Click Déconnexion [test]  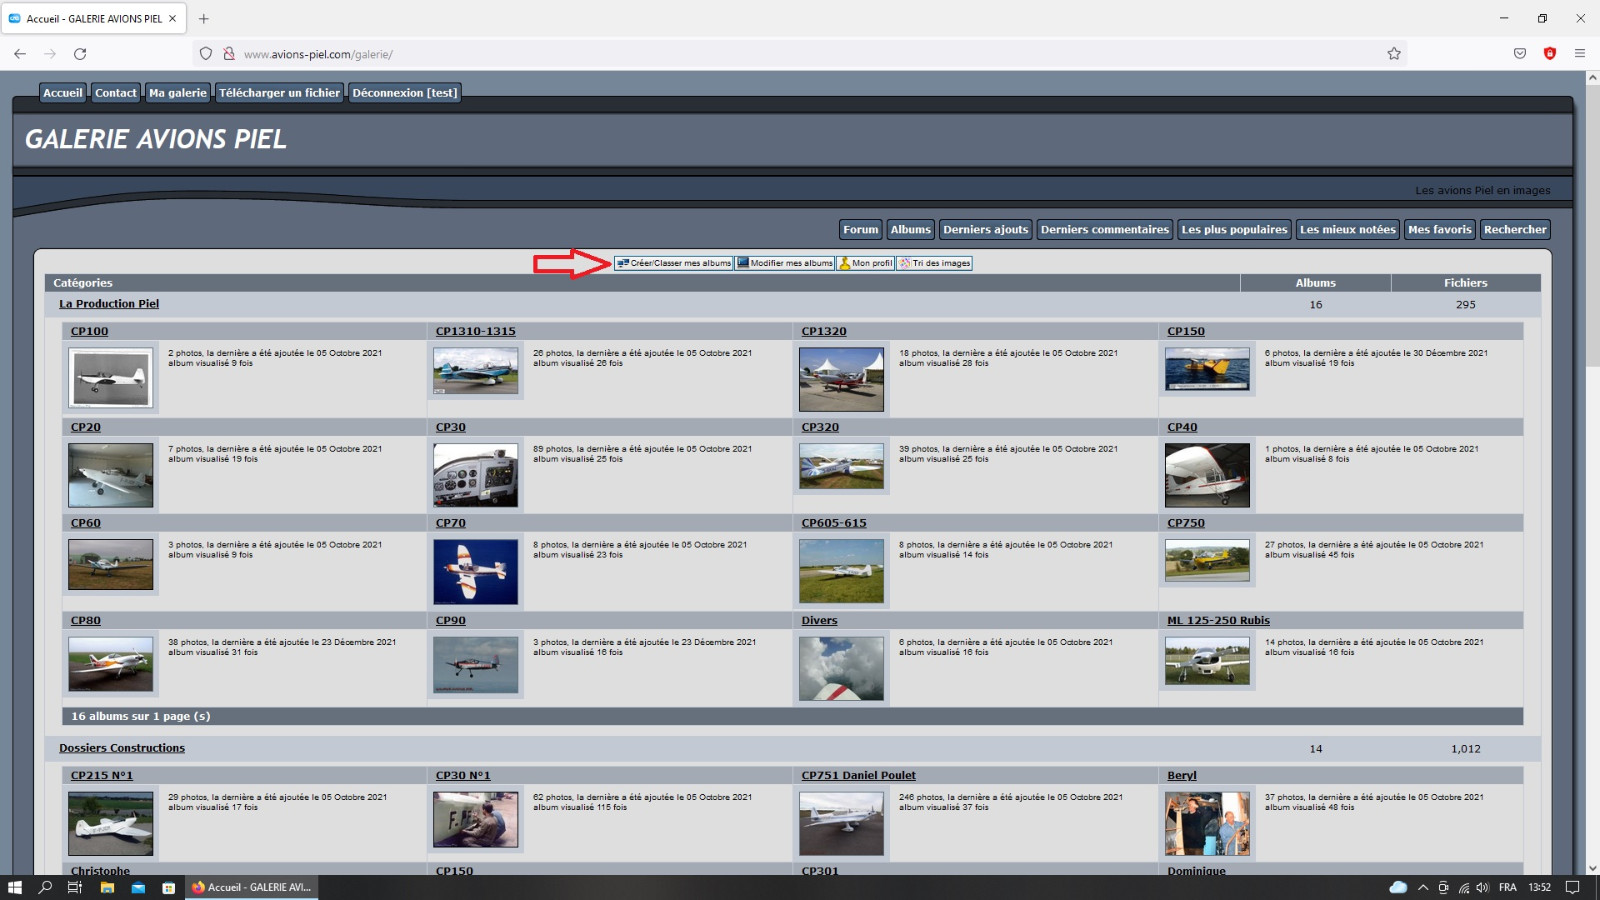point(405,93)
